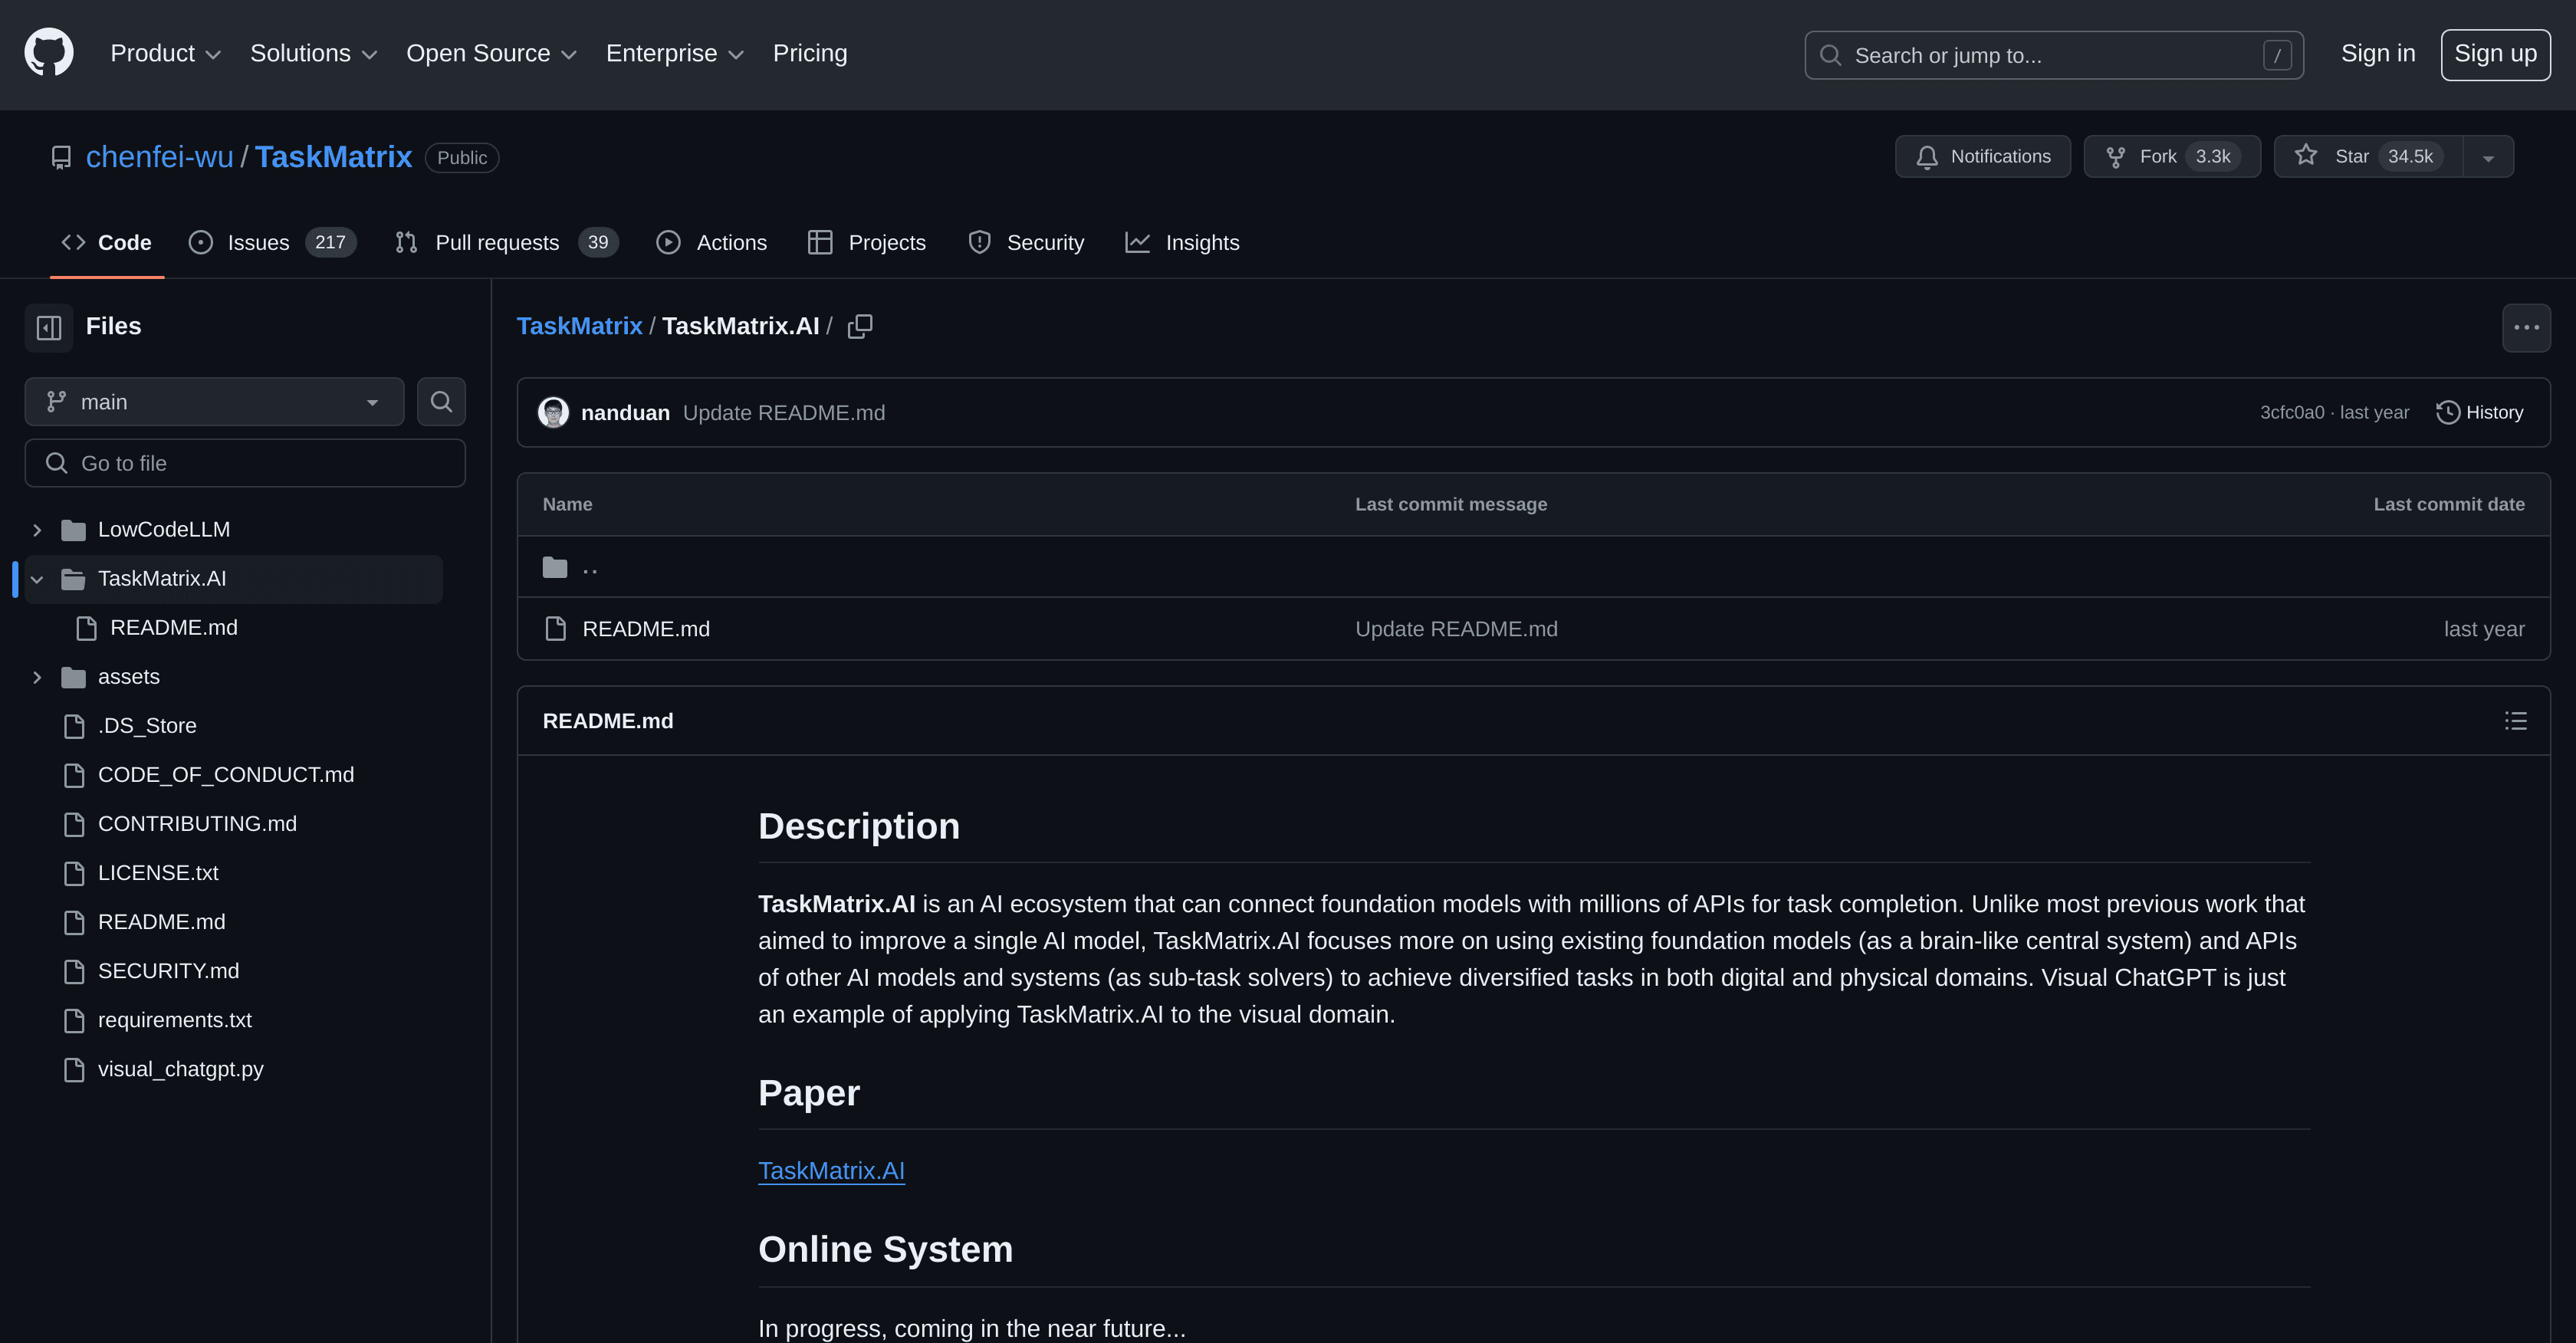The width and height of the screenshot is (2576, 1343).
Task: Open the Star button dropdown arrow
Action: [x=2489, y=156]
